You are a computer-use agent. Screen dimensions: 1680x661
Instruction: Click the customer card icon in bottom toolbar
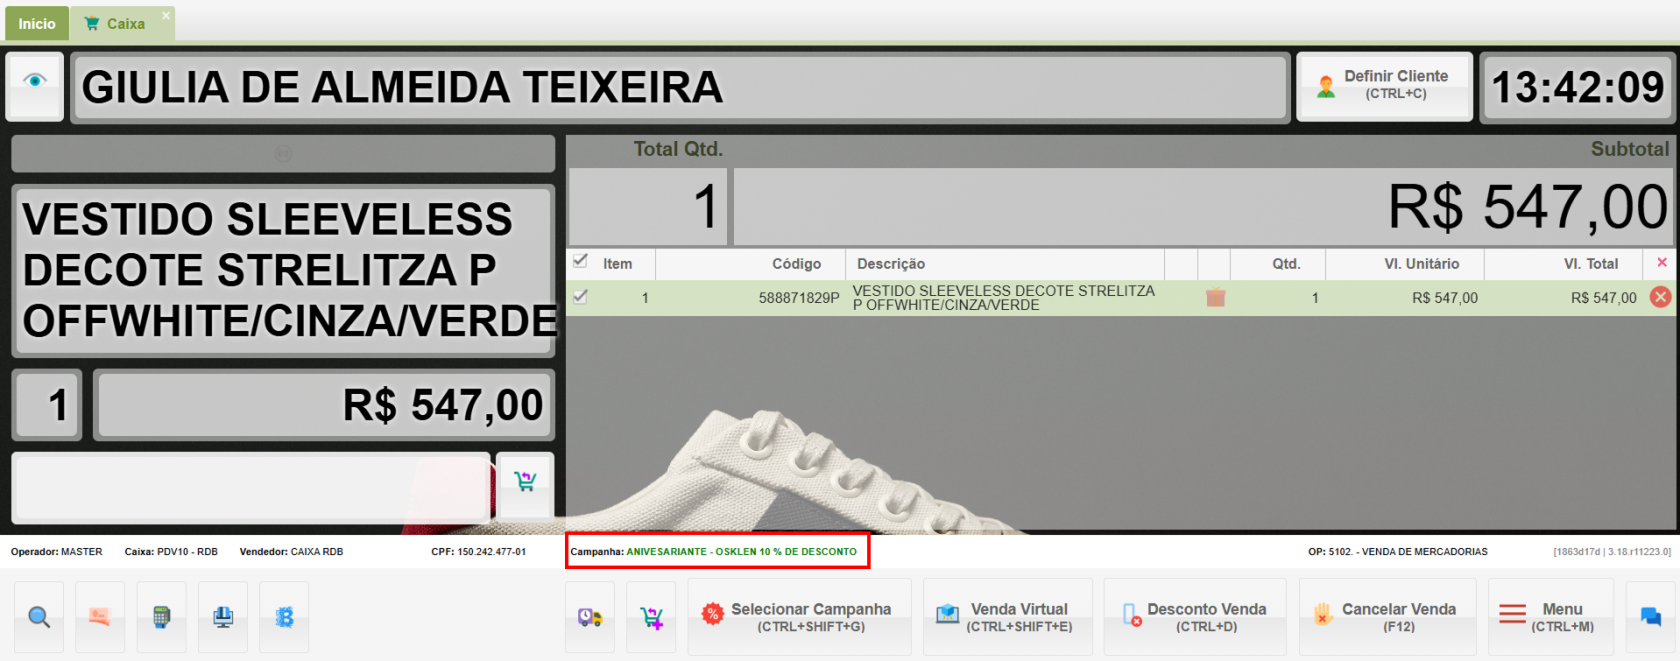[x=100, y=617]
